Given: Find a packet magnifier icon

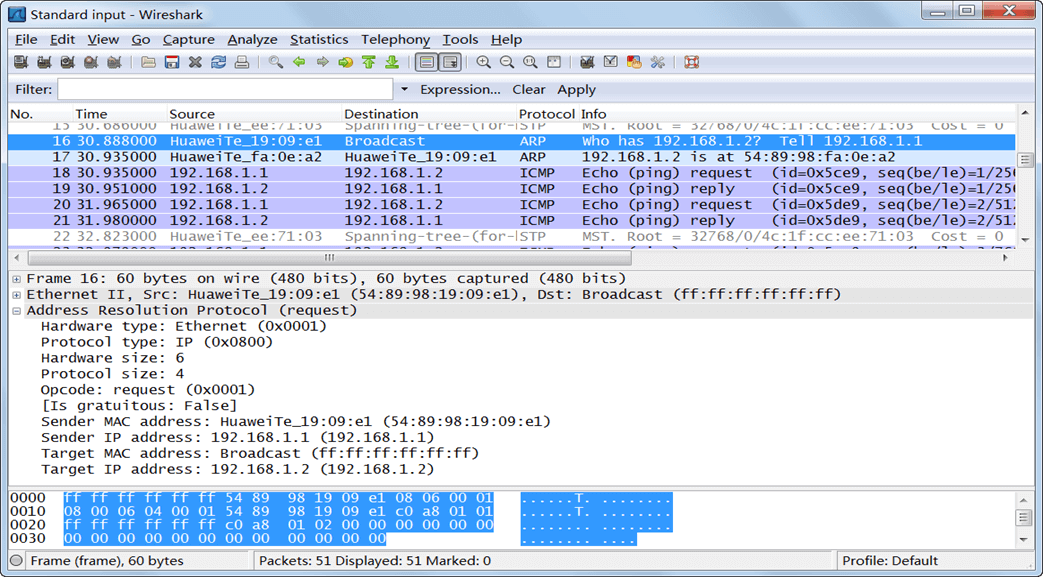Looking at the screenshot, I should [275, 63].
